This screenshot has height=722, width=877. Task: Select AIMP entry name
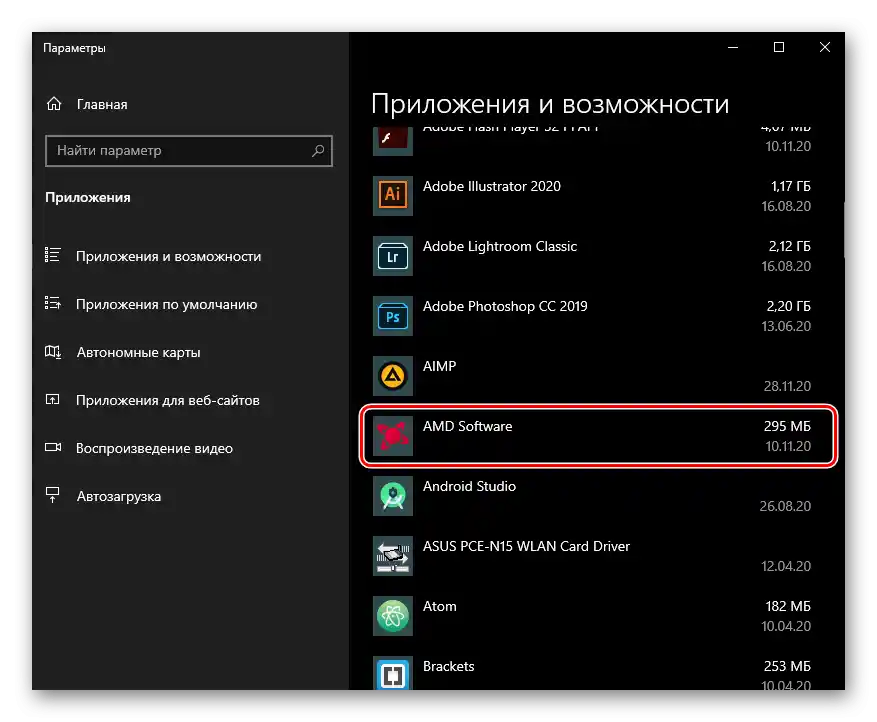440,366
